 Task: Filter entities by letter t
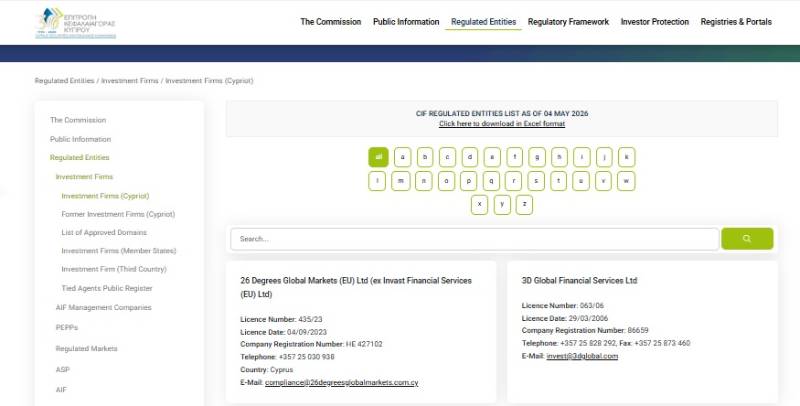[558, 181]
